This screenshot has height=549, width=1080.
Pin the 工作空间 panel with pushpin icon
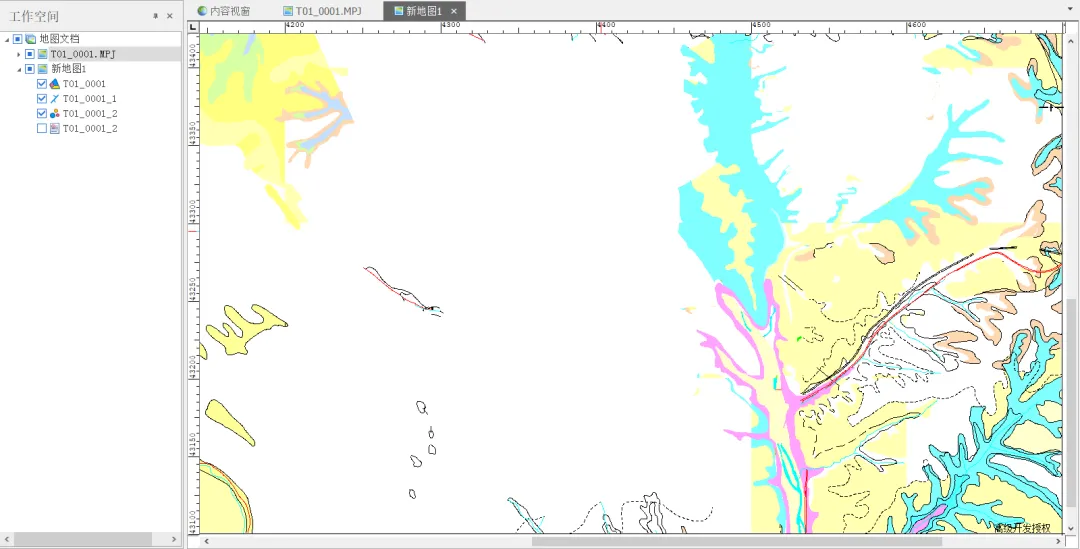(155, 16)
